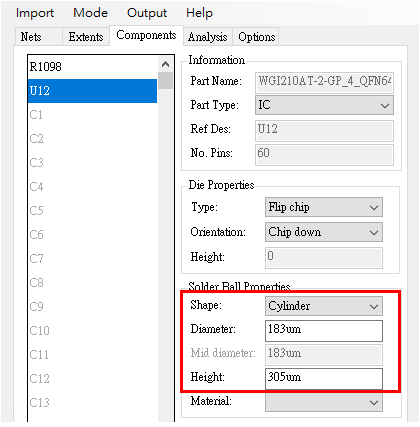
Task: Select the Components tab
Action: [146, 35]
